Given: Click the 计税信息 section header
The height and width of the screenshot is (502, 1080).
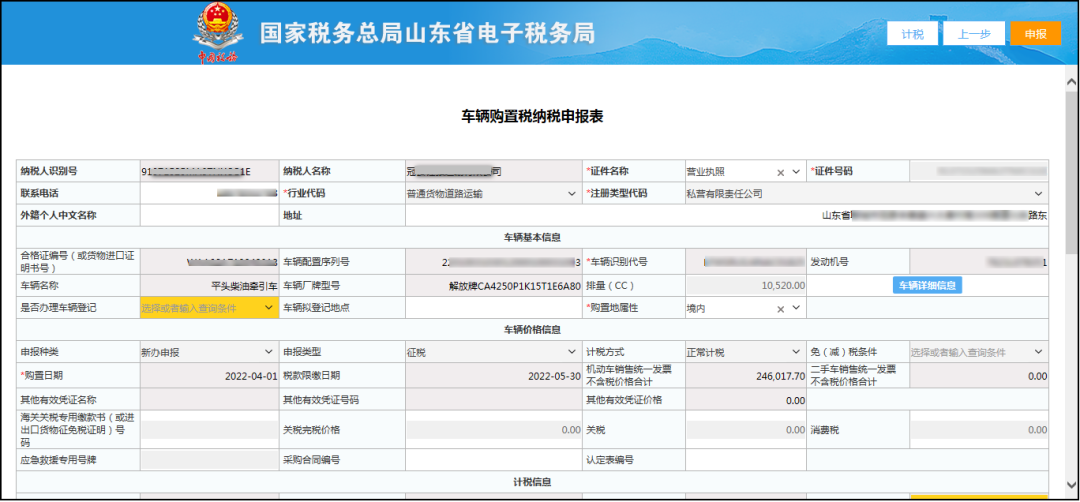Looking at the screenshot, I should click(x=532, y=483).
